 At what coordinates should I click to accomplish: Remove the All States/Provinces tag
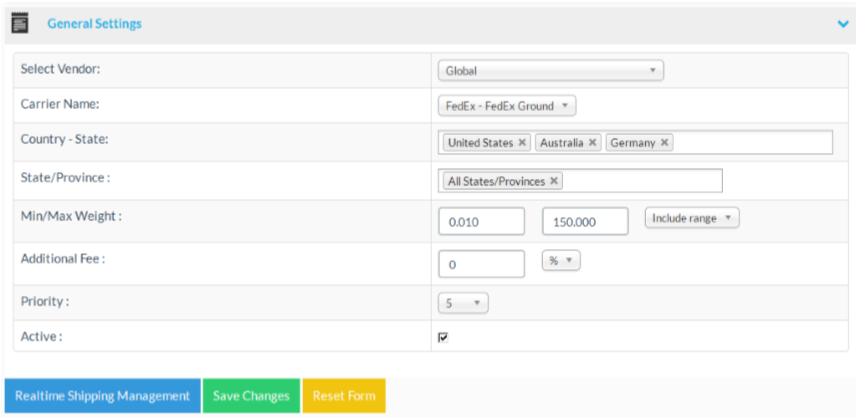(554, 181)
